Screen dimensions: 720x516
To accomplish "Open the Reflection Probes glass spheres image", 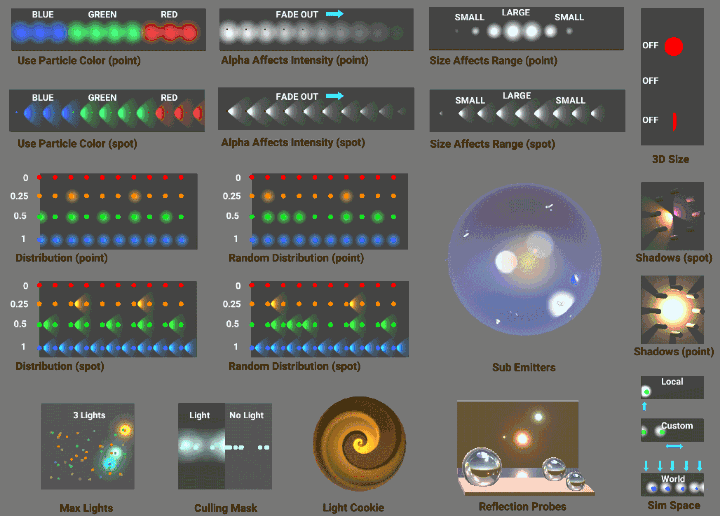I will tap(526, 449).
